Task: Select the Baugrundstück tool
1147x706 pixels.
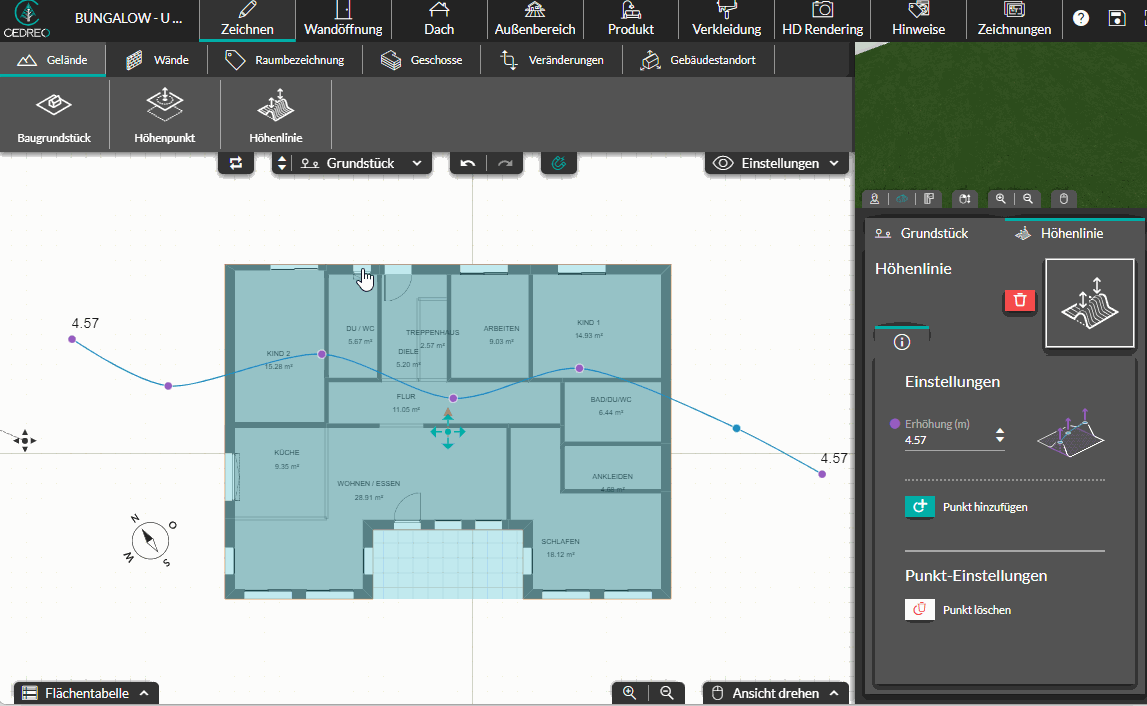Action: 54,115
